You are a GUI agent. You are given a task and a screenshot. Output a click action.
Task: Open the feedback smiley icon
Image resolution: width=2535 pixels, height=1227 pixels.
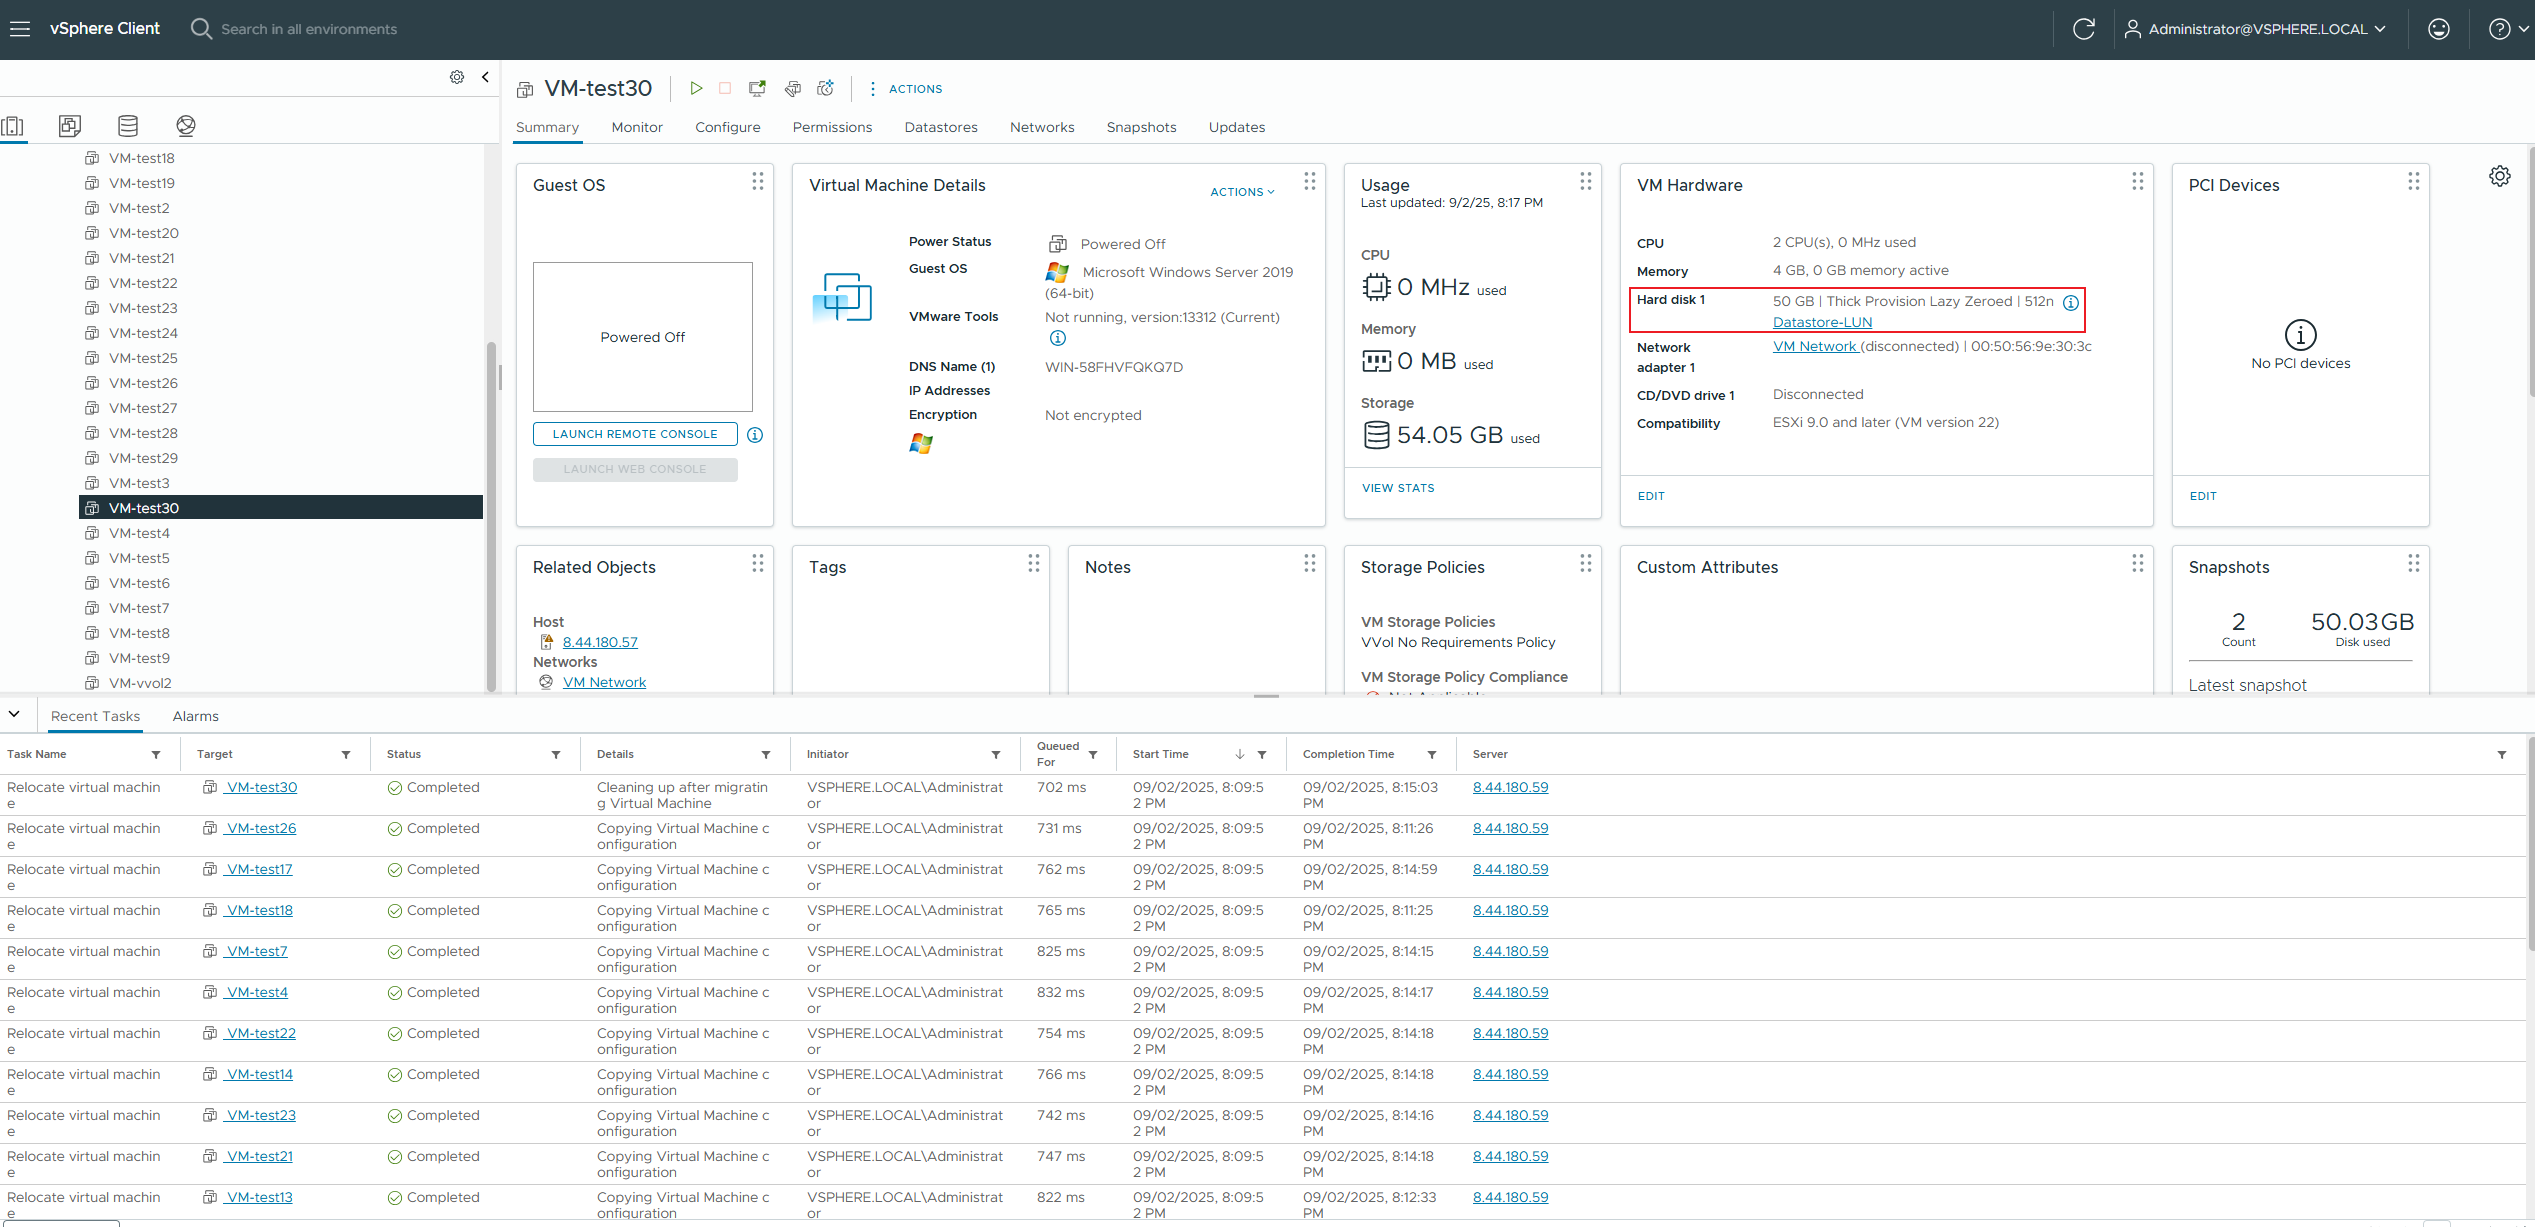click(x=2439, y=29)
